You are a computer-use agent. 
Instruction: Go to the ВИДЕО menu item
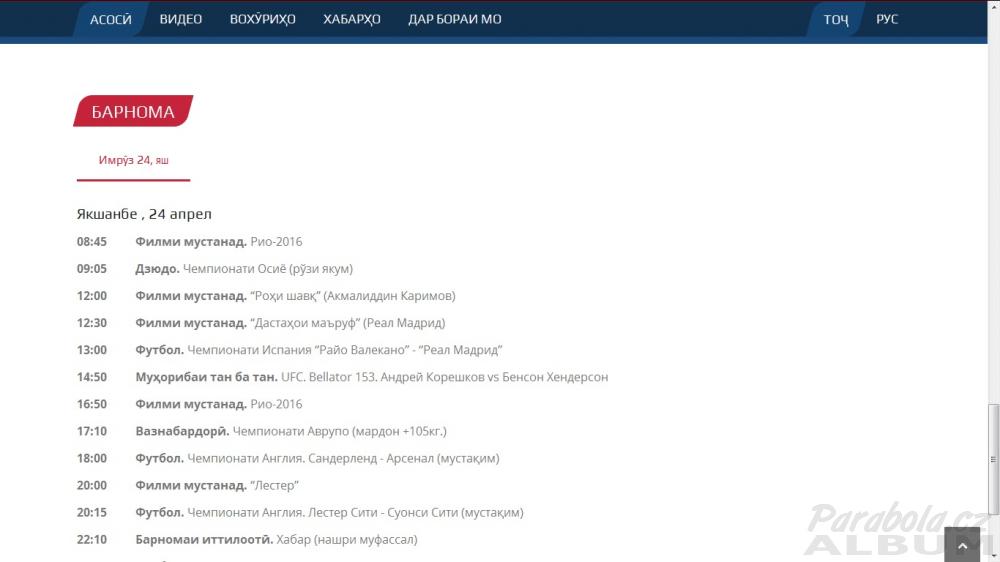180,19
